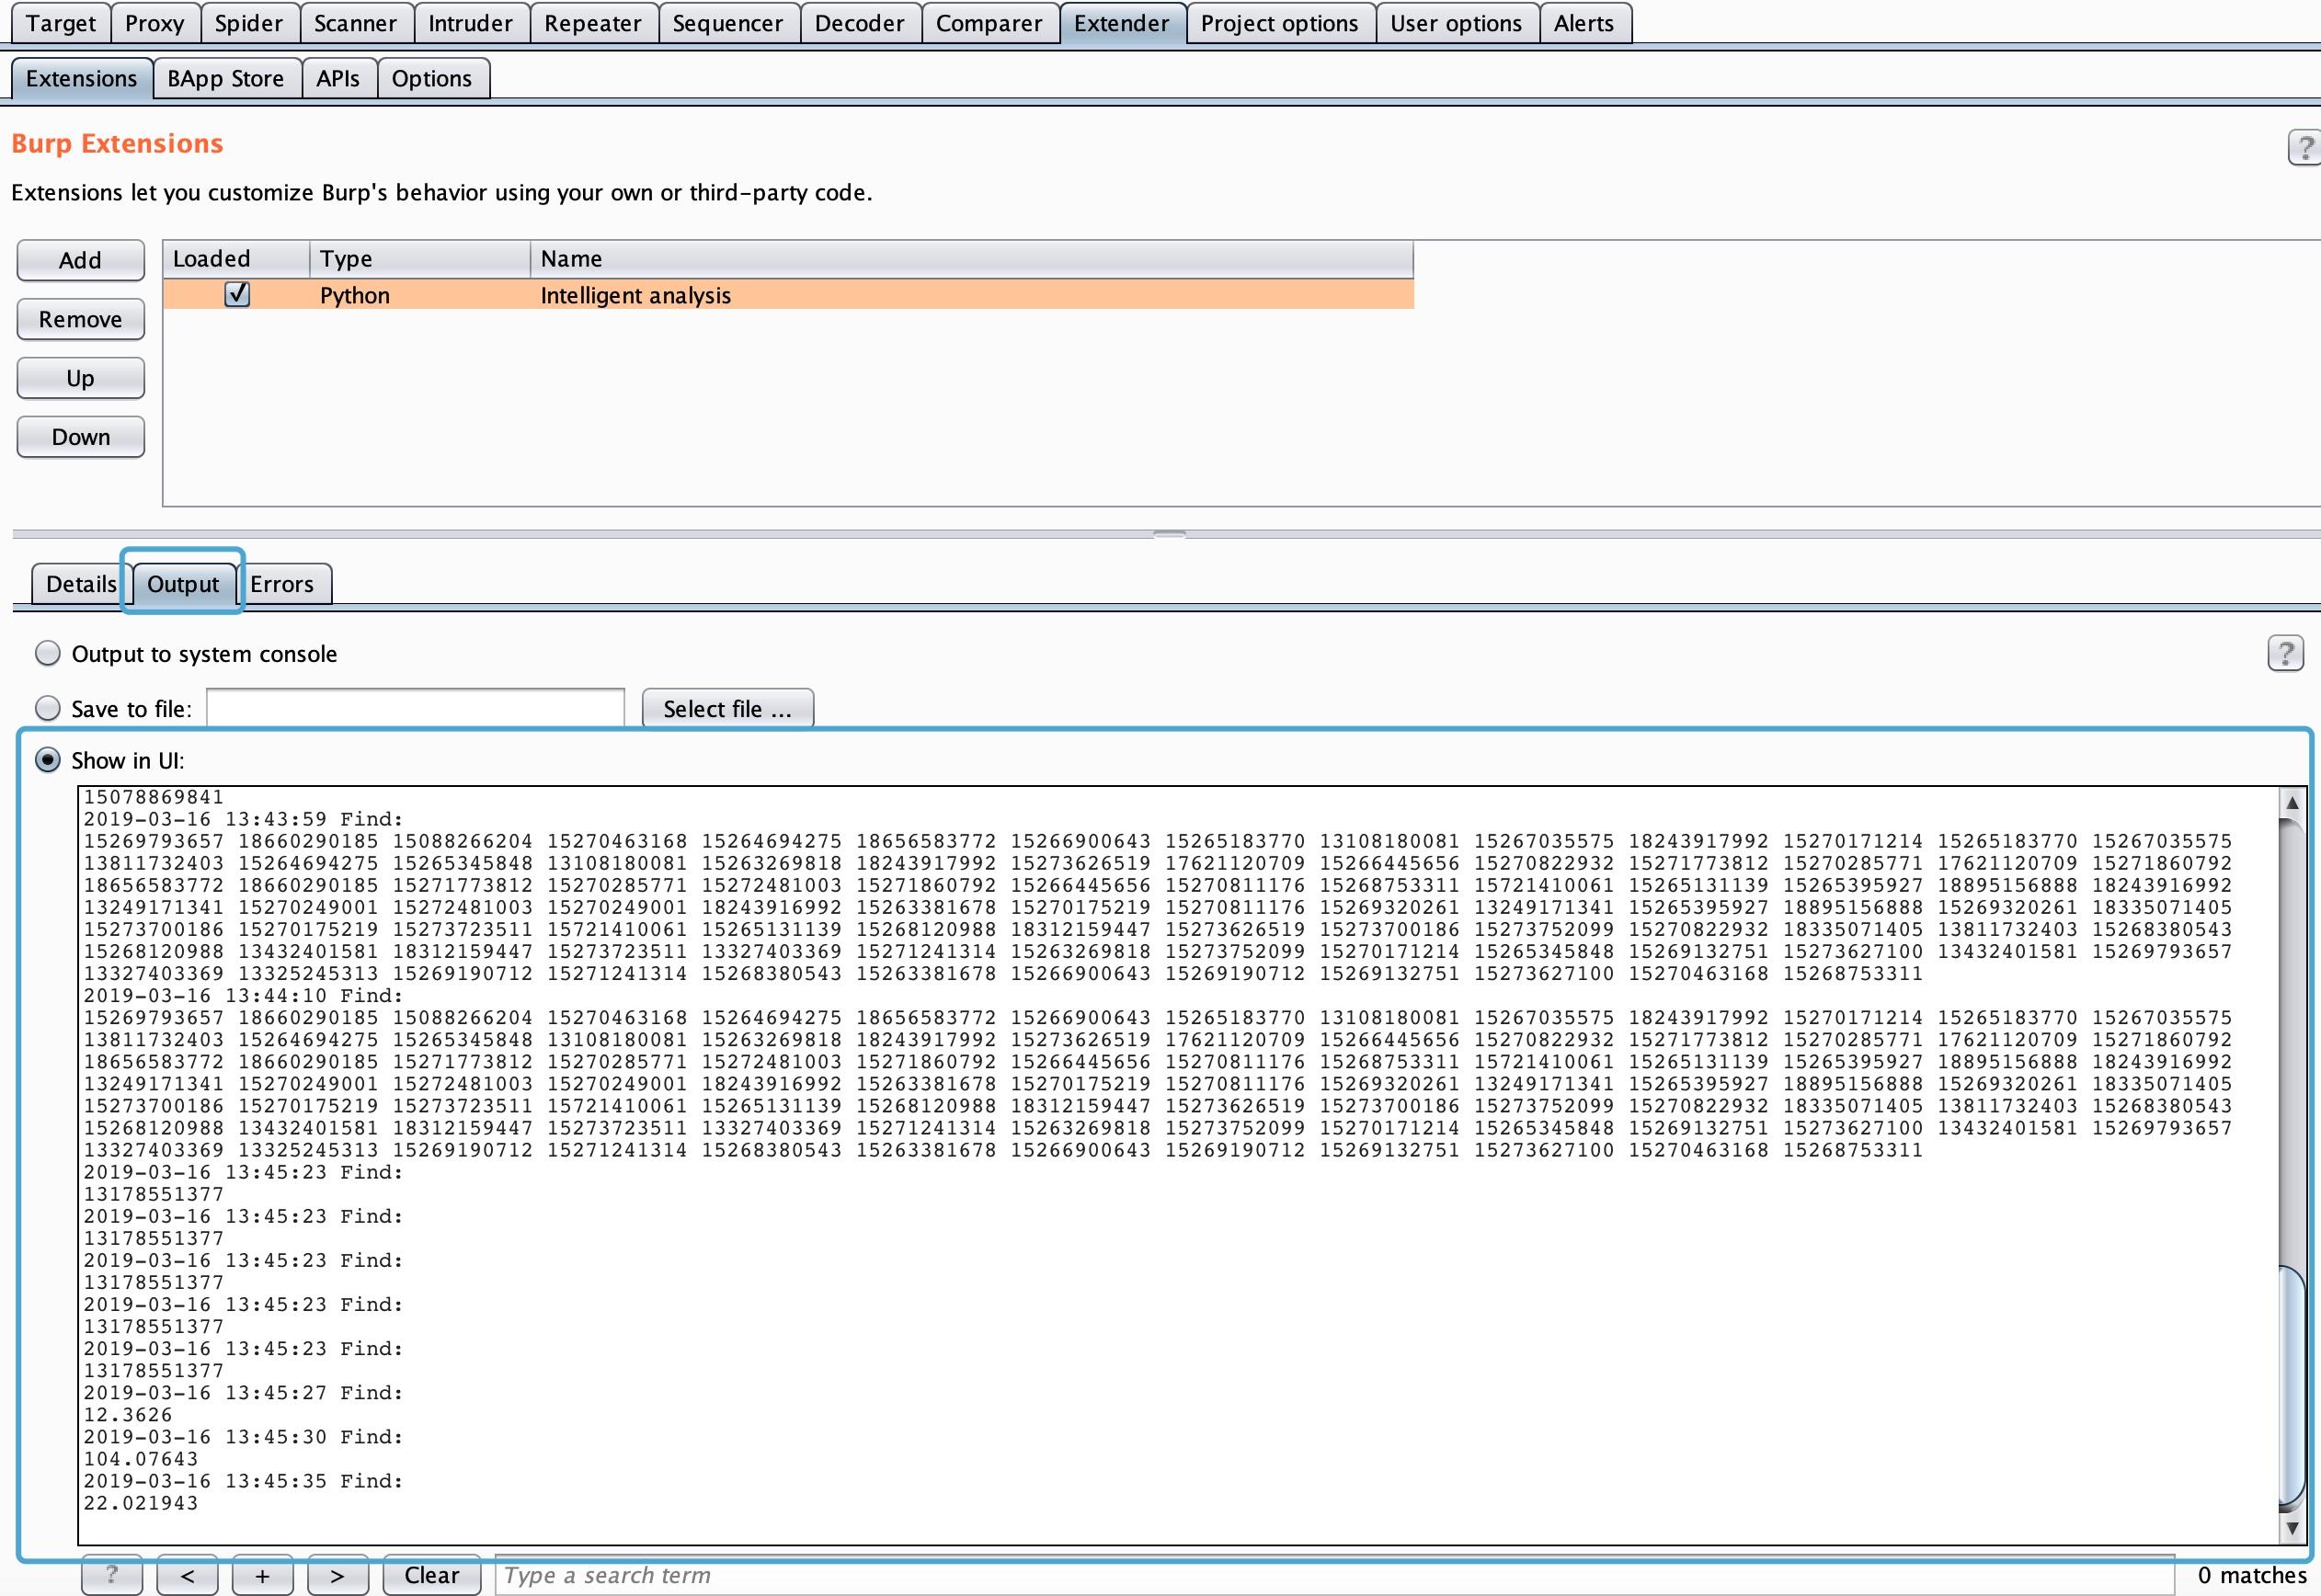View the extension Errors tab
The height and width of the screenshot is (1596, 2321).
[283, 584]
